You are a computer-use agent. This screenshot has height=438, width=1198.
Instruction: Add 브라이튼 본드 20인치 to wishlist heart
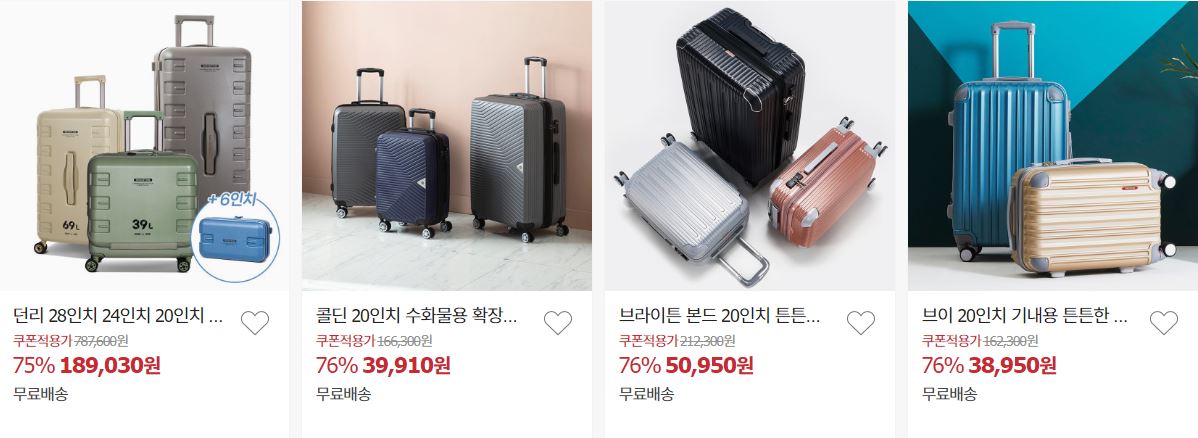[860, 323]
